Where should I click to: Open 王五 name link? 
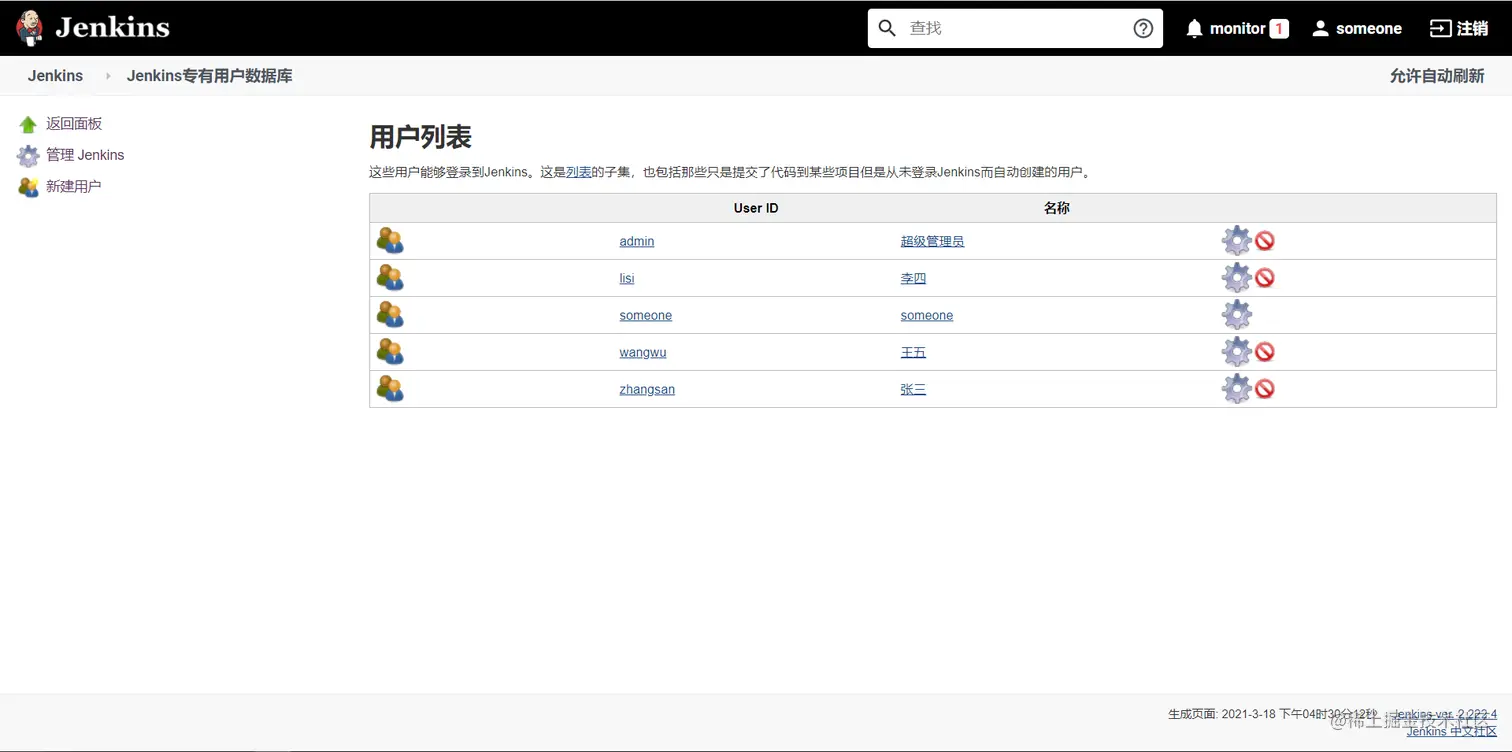click(x=913, y=352)
